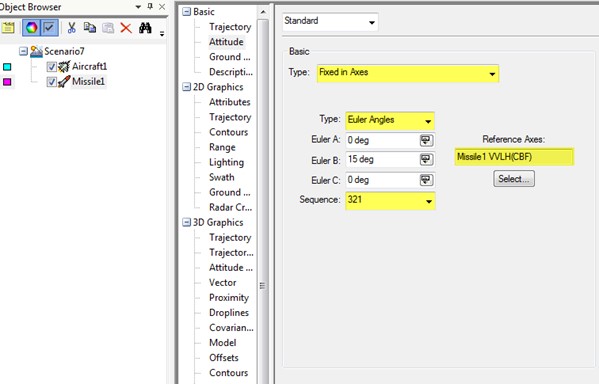Screen dimensions: 599x384
Task: Open the 2D Graphics Lighting page
Action: [226, 162]
